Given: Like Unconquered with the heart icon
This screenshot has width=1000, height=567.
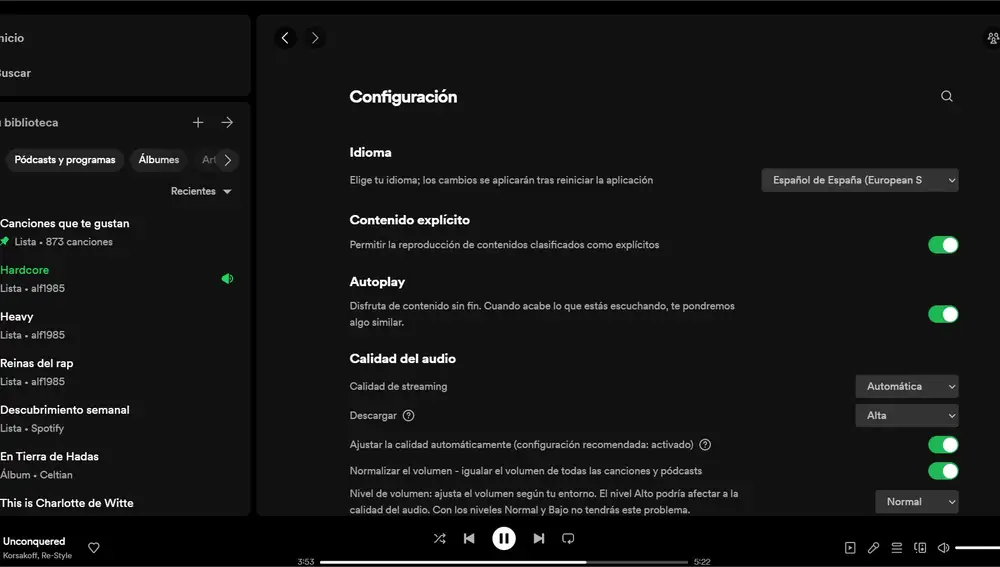Looking at the screenshot, I should pos(94,547).
